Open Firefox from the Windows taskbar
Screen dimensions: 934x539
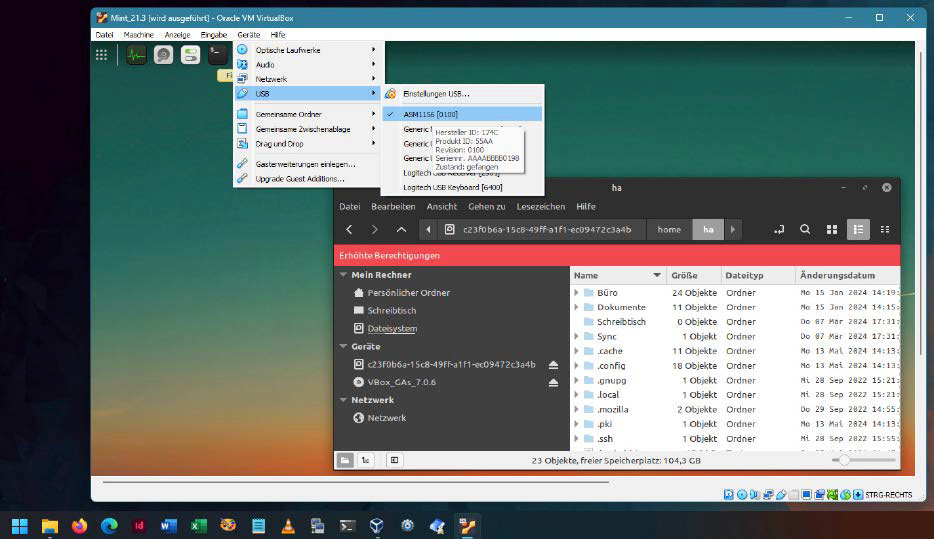79,526
